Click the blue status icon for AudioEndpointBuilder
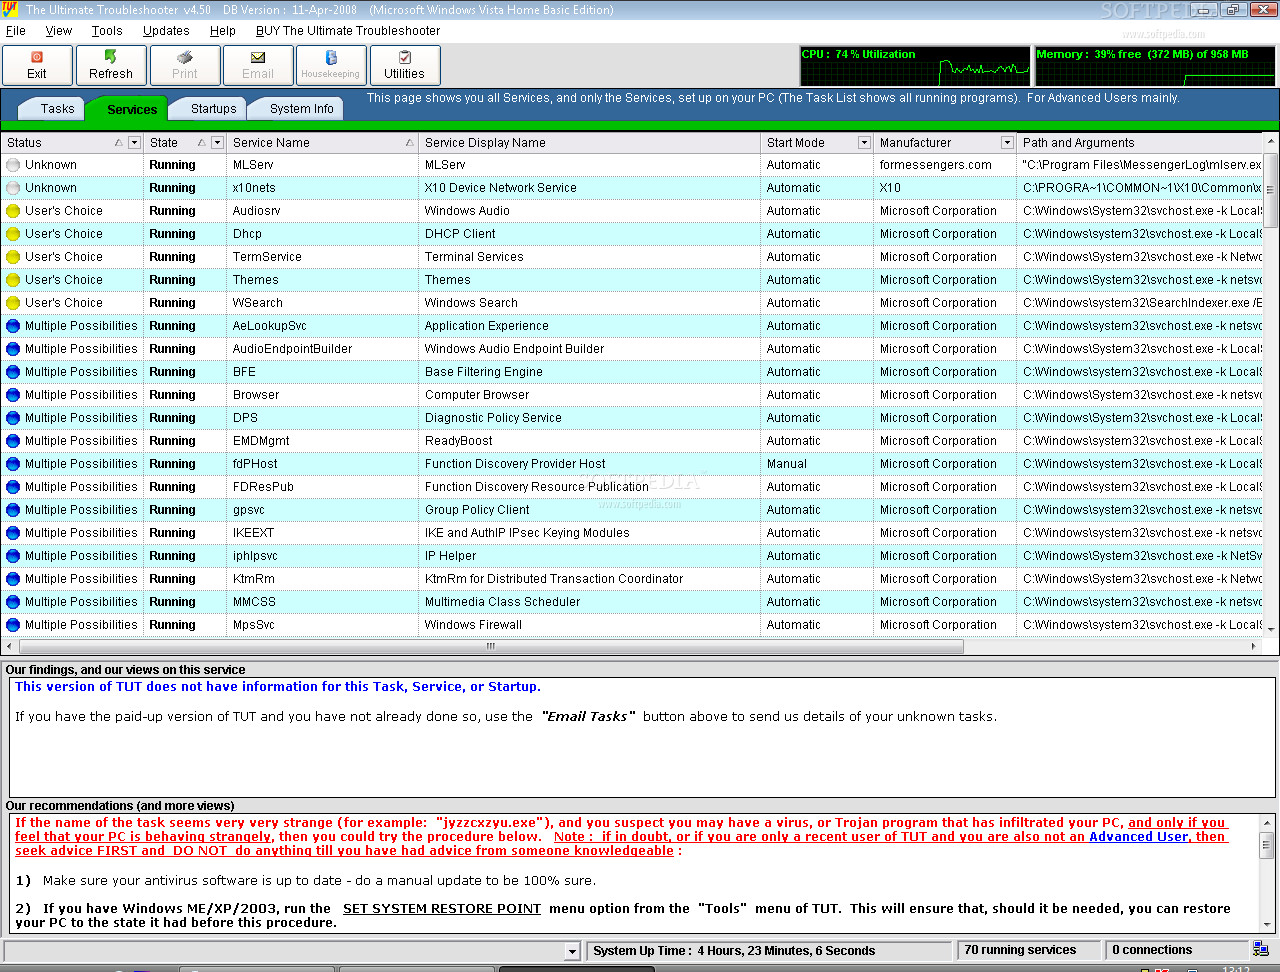The height and width of the screenshot is (972, 1280). point(13,349)
